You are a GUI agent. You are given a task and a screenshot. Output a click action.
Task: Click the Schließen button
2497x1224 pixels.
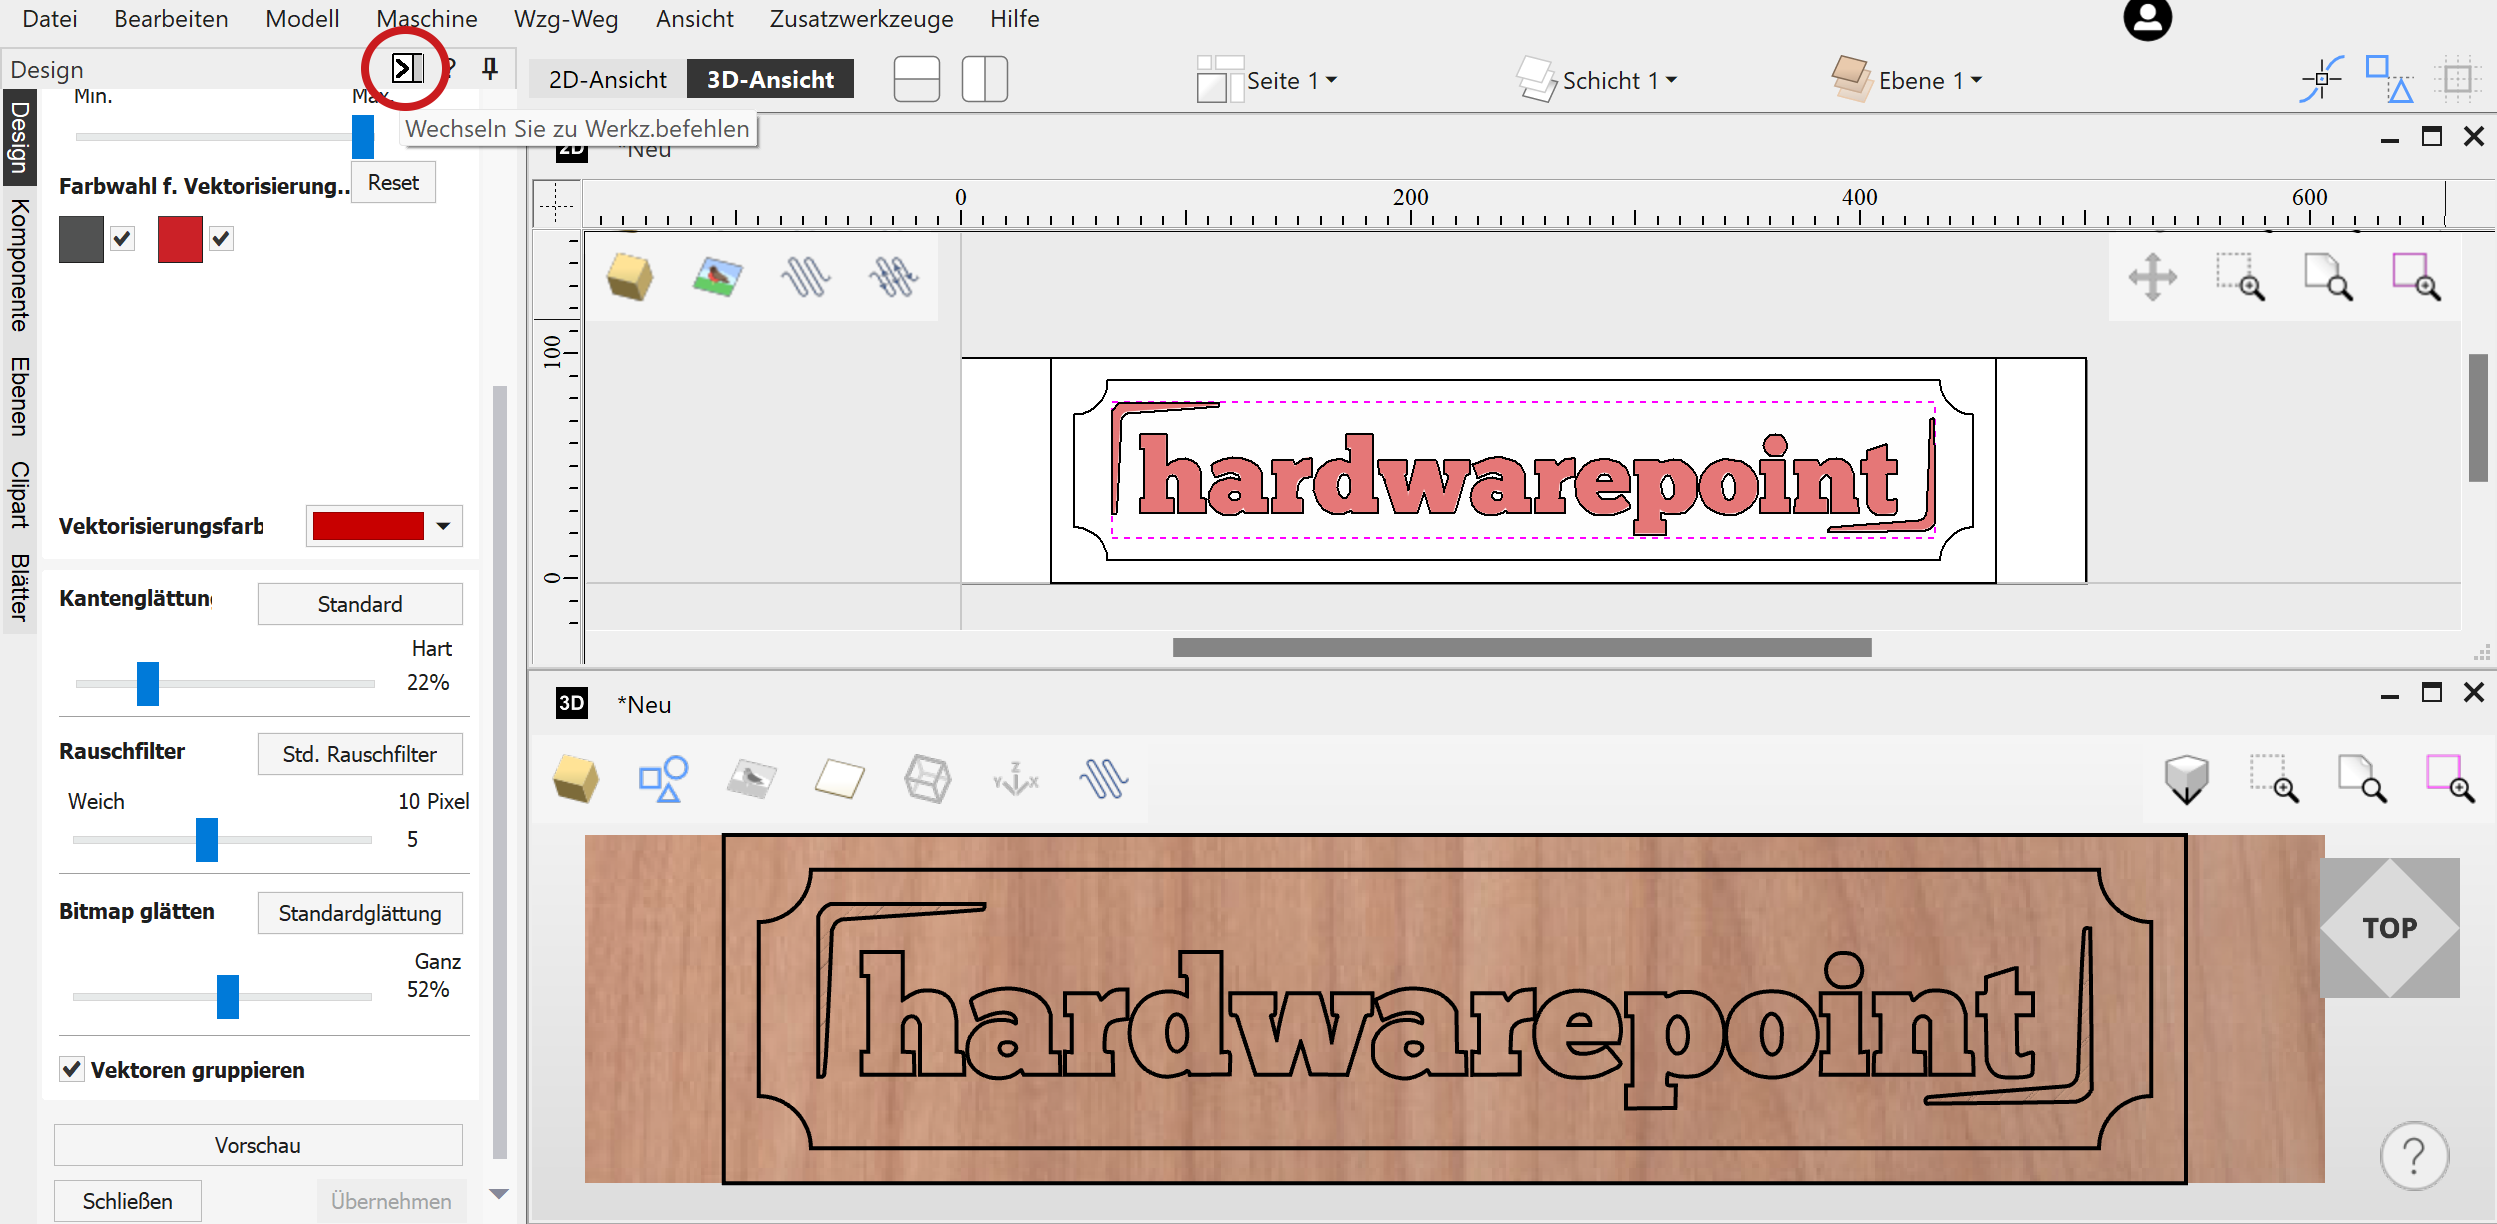coord(127,1201)
